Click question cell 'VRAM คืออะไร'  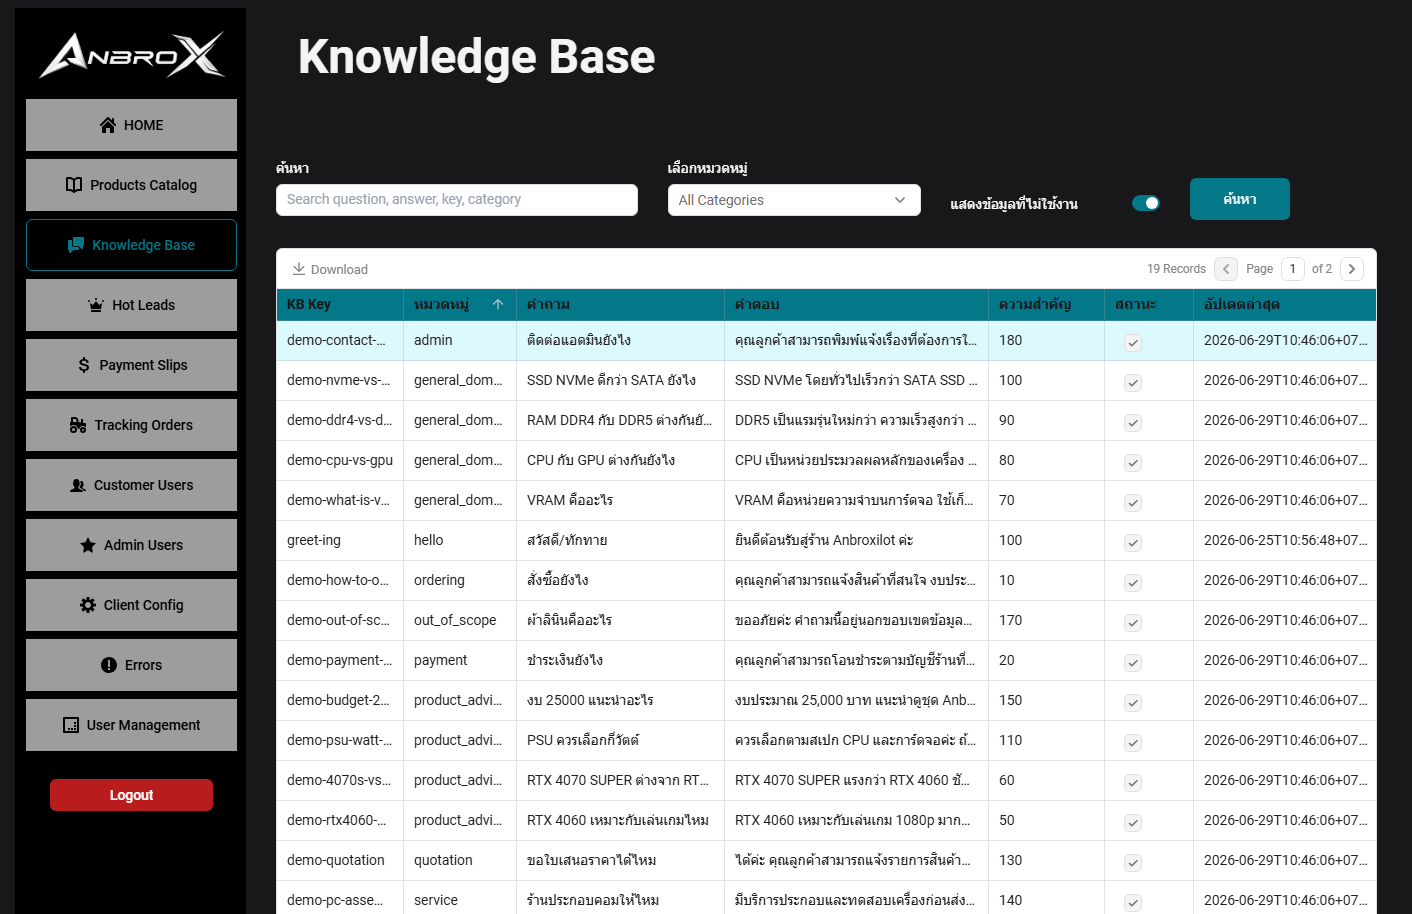click(x=620, y=500)
